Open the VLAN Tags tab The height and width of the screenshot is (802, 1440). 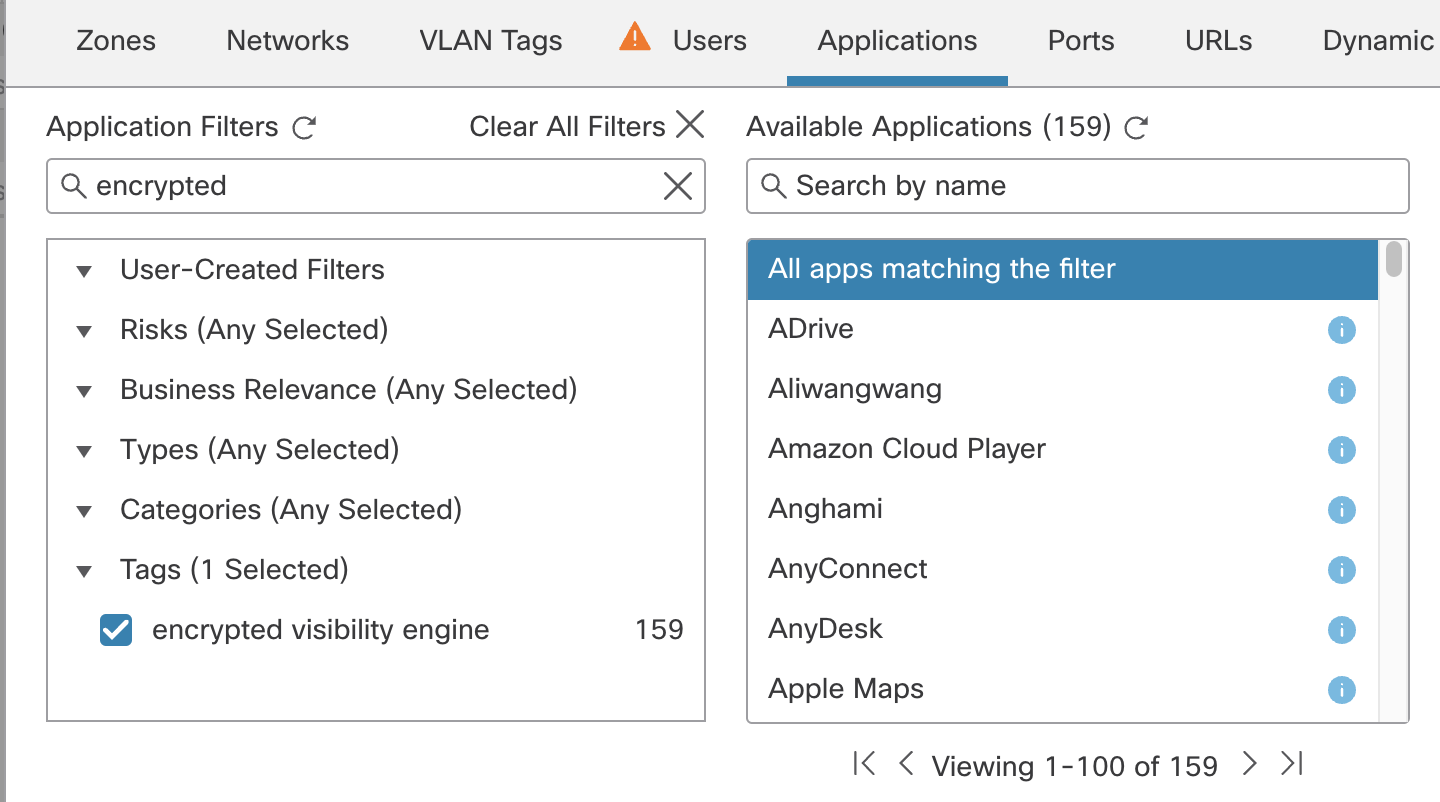click(x=490, y=41)
